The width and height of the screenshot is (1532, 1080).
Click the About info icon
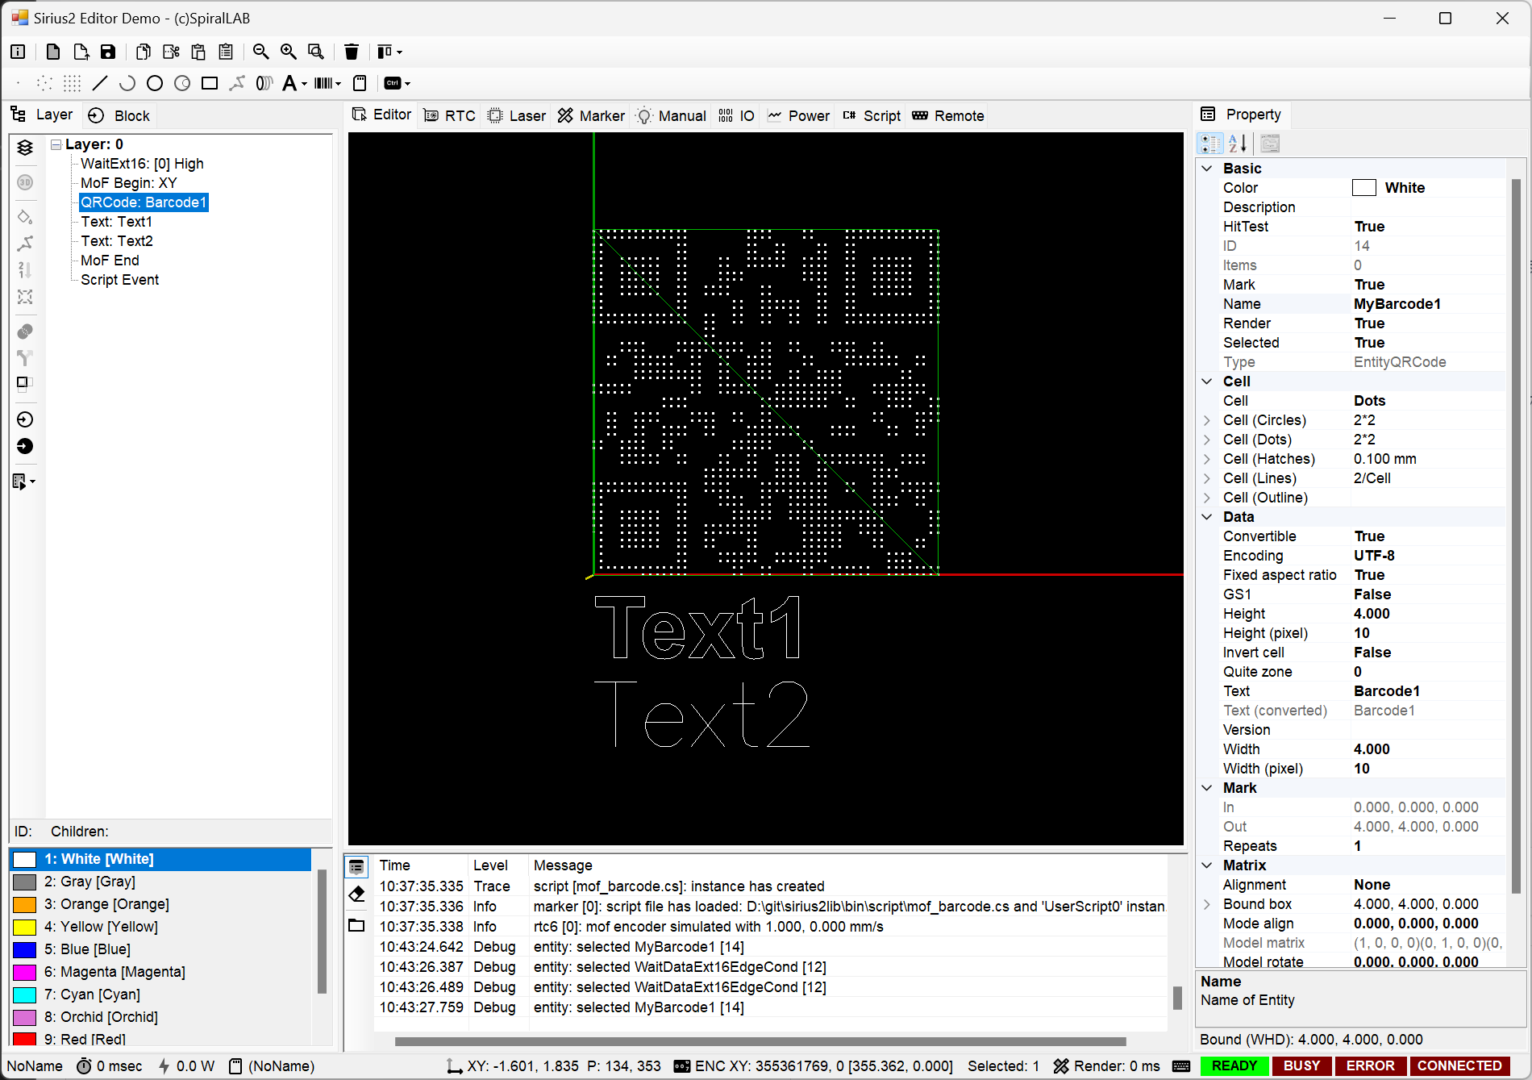tap(18, 52)
